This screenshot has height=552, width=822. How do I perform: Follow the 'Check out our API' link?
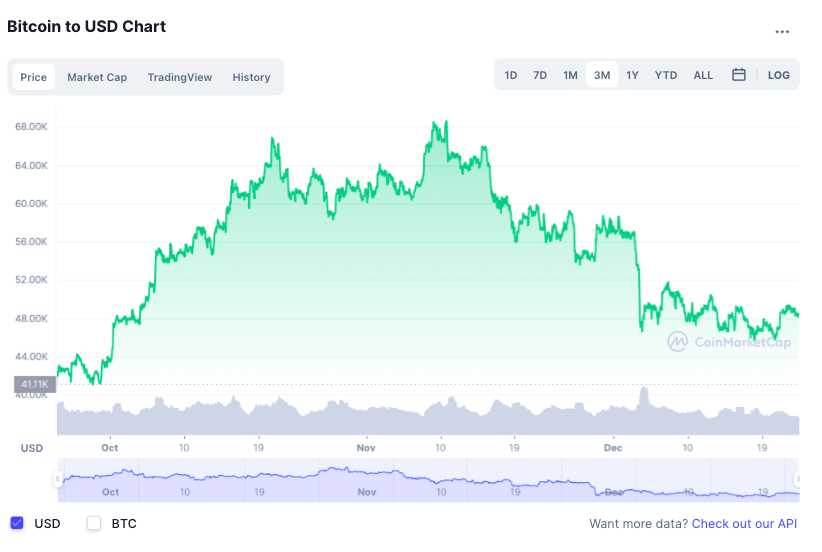(x=745, y=523)
